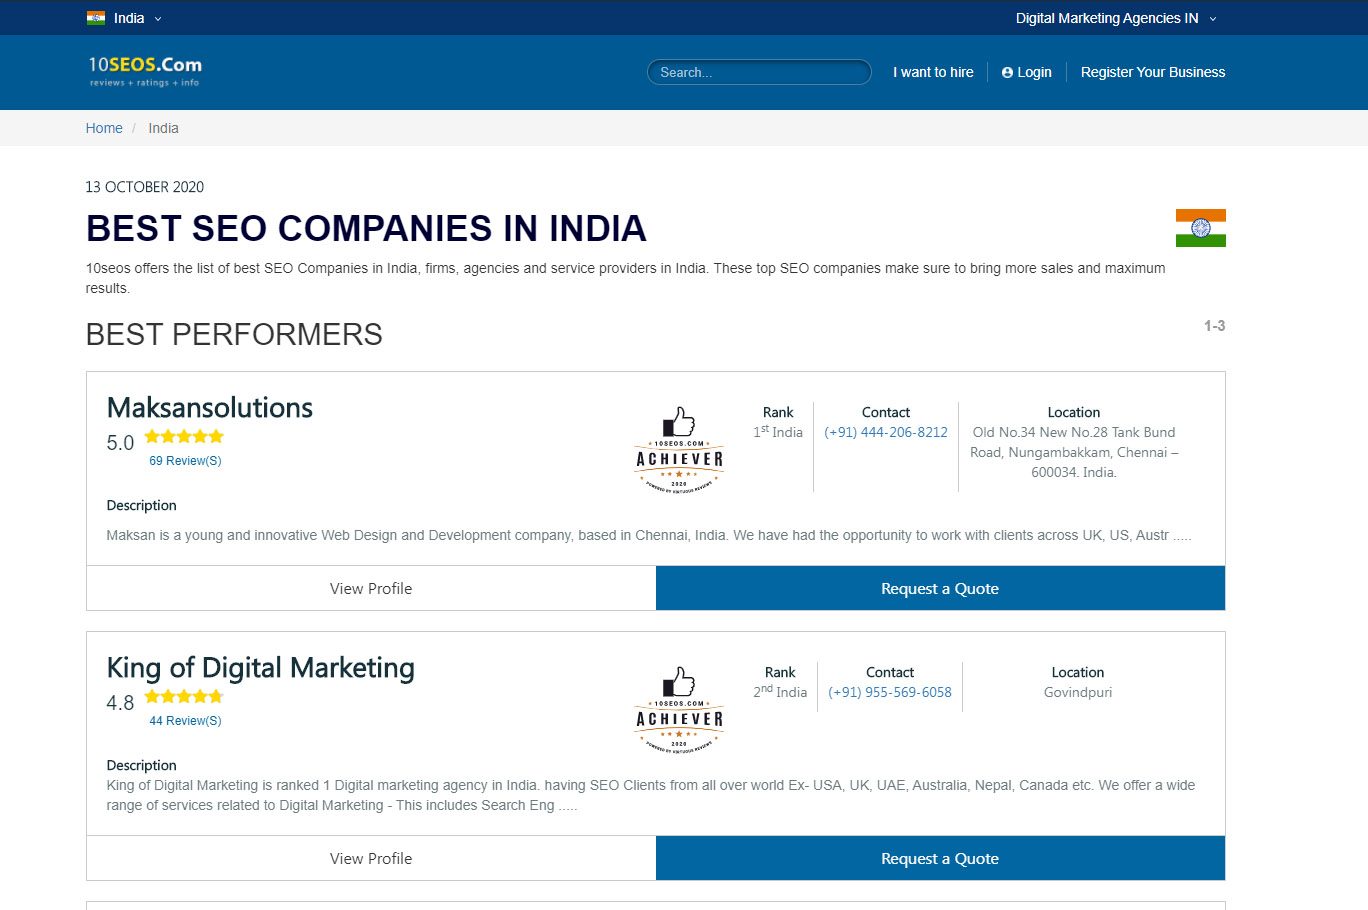Screen dimensions: 1368x910
Task: Click India breadcrumb item
Action: click(163, 128)
